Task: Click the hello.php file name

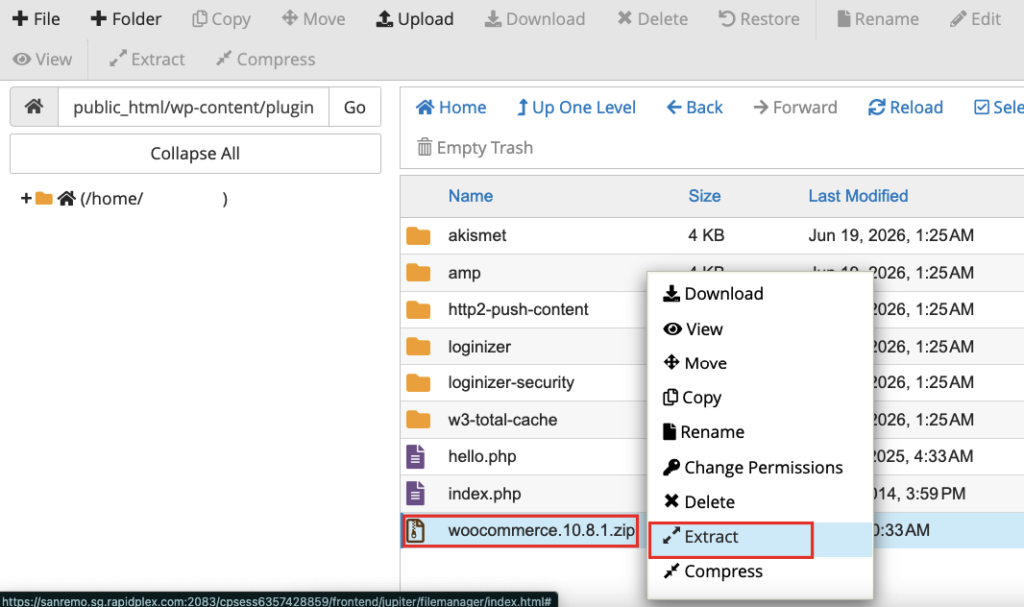Action: (x=482, y=456)
